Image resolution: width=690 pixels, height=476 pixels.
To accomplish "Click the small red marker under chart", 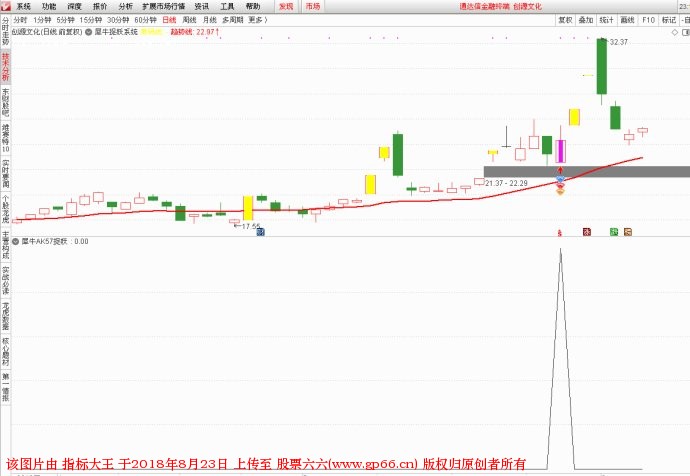I will point(560,232).
